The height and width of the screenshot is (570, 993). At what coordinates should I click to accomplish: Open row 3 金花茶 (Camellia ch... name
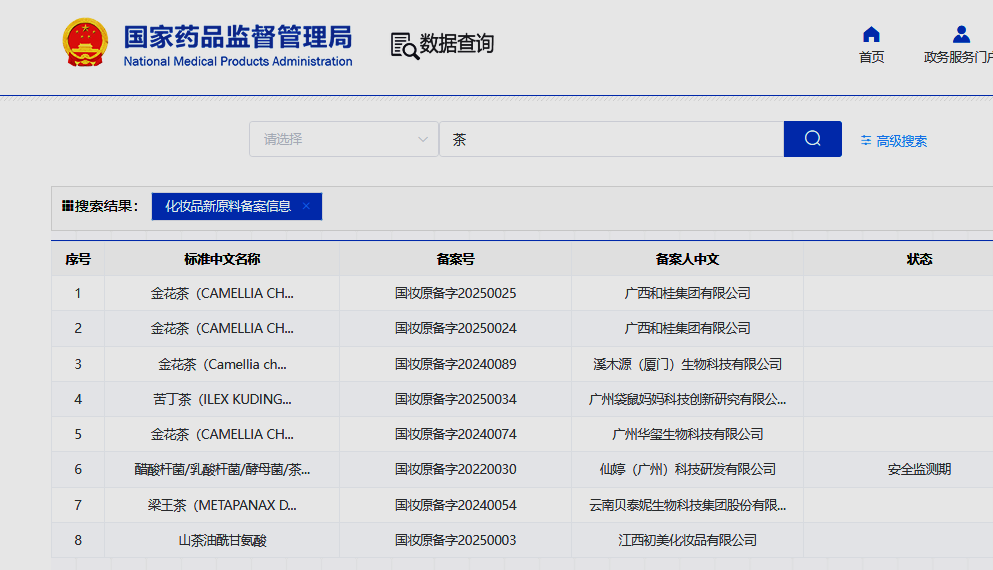point(222,364)
